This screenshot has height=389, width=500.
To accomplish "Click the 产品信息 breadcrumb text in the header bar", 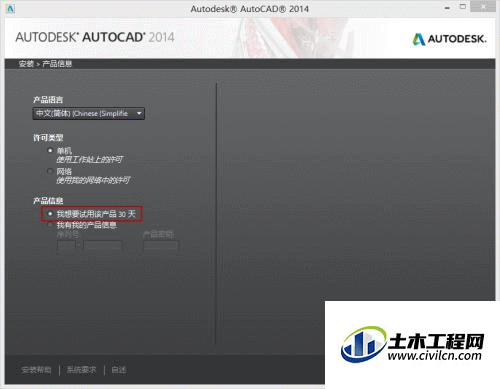I will 57,64.
